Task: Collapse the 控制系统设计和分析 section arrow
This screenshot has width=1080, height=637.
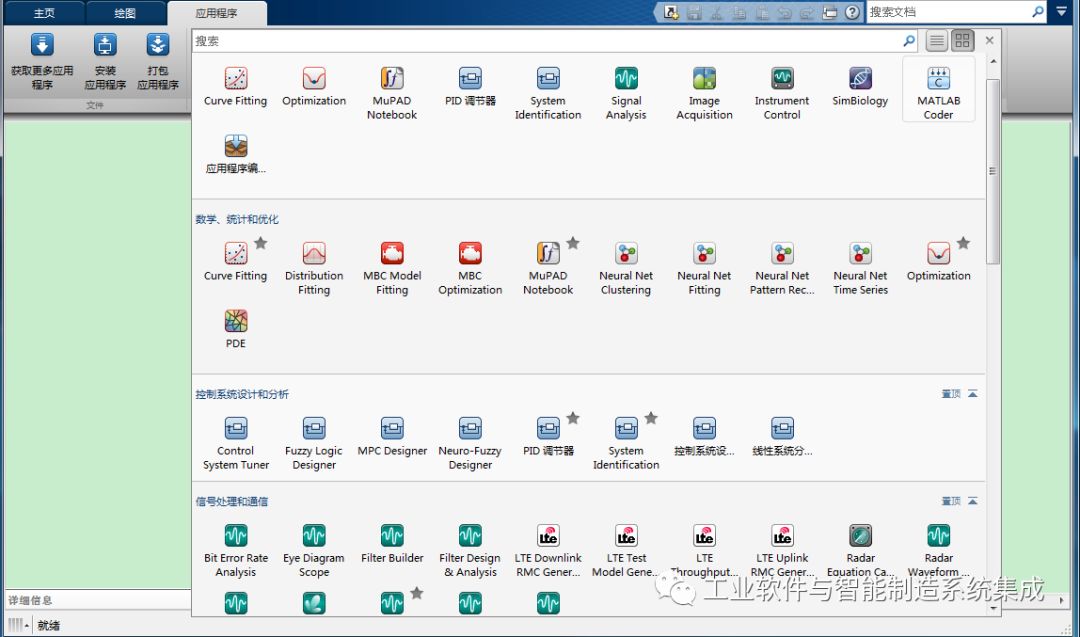Action: [973, 394]
